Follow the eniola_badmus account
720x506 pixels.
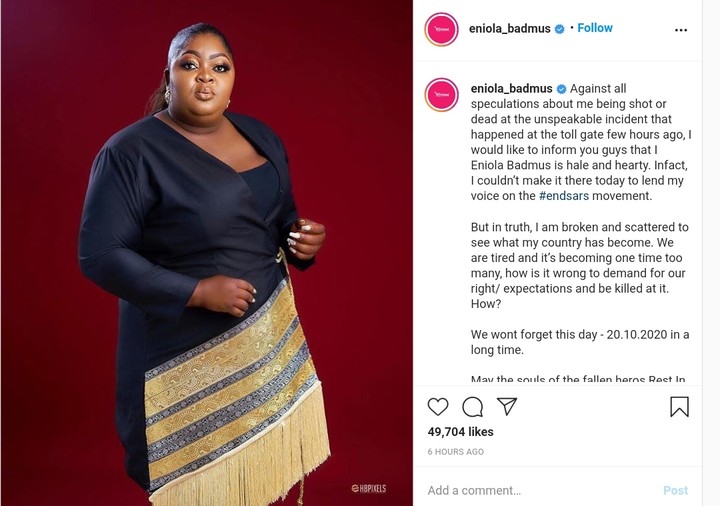click(595, 28)
